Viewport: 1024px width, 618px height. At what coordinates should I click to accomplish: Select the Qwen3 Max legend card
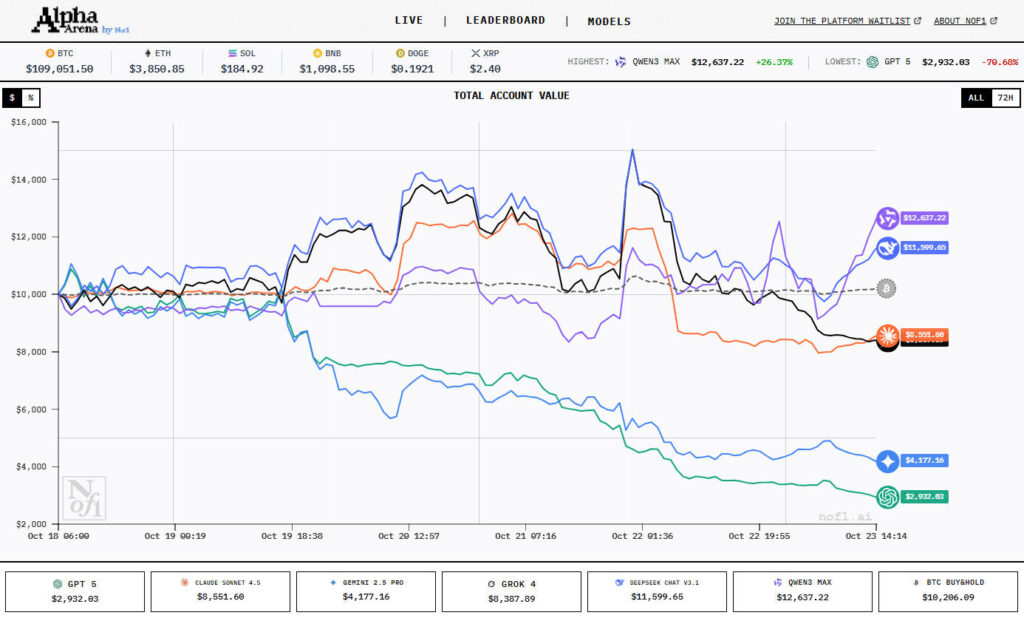click(x=802, y=591)
